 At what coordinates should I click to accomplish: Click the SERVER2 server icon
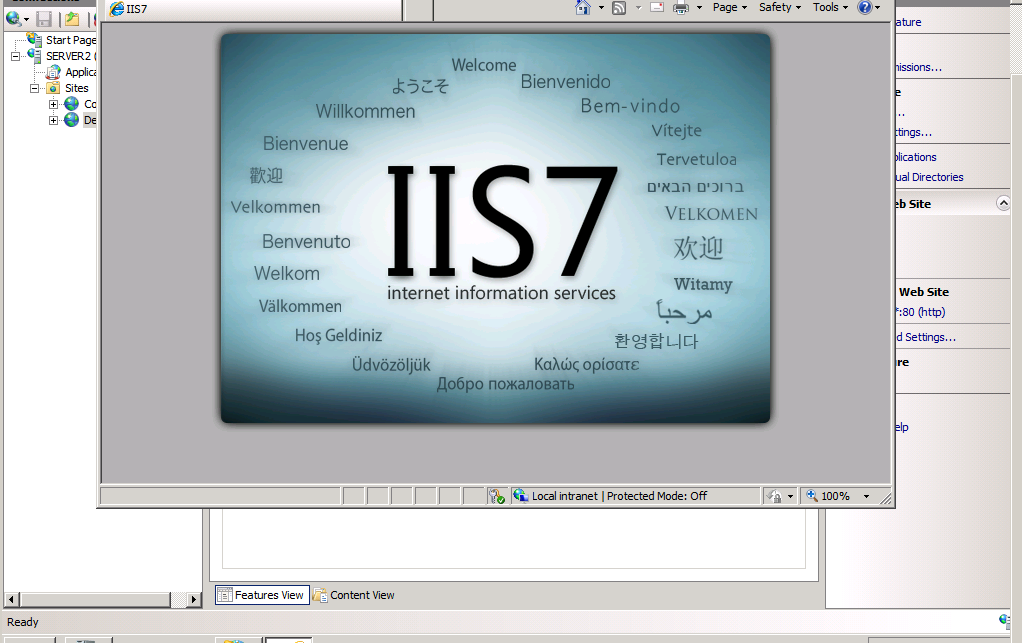tap(35, 55)
